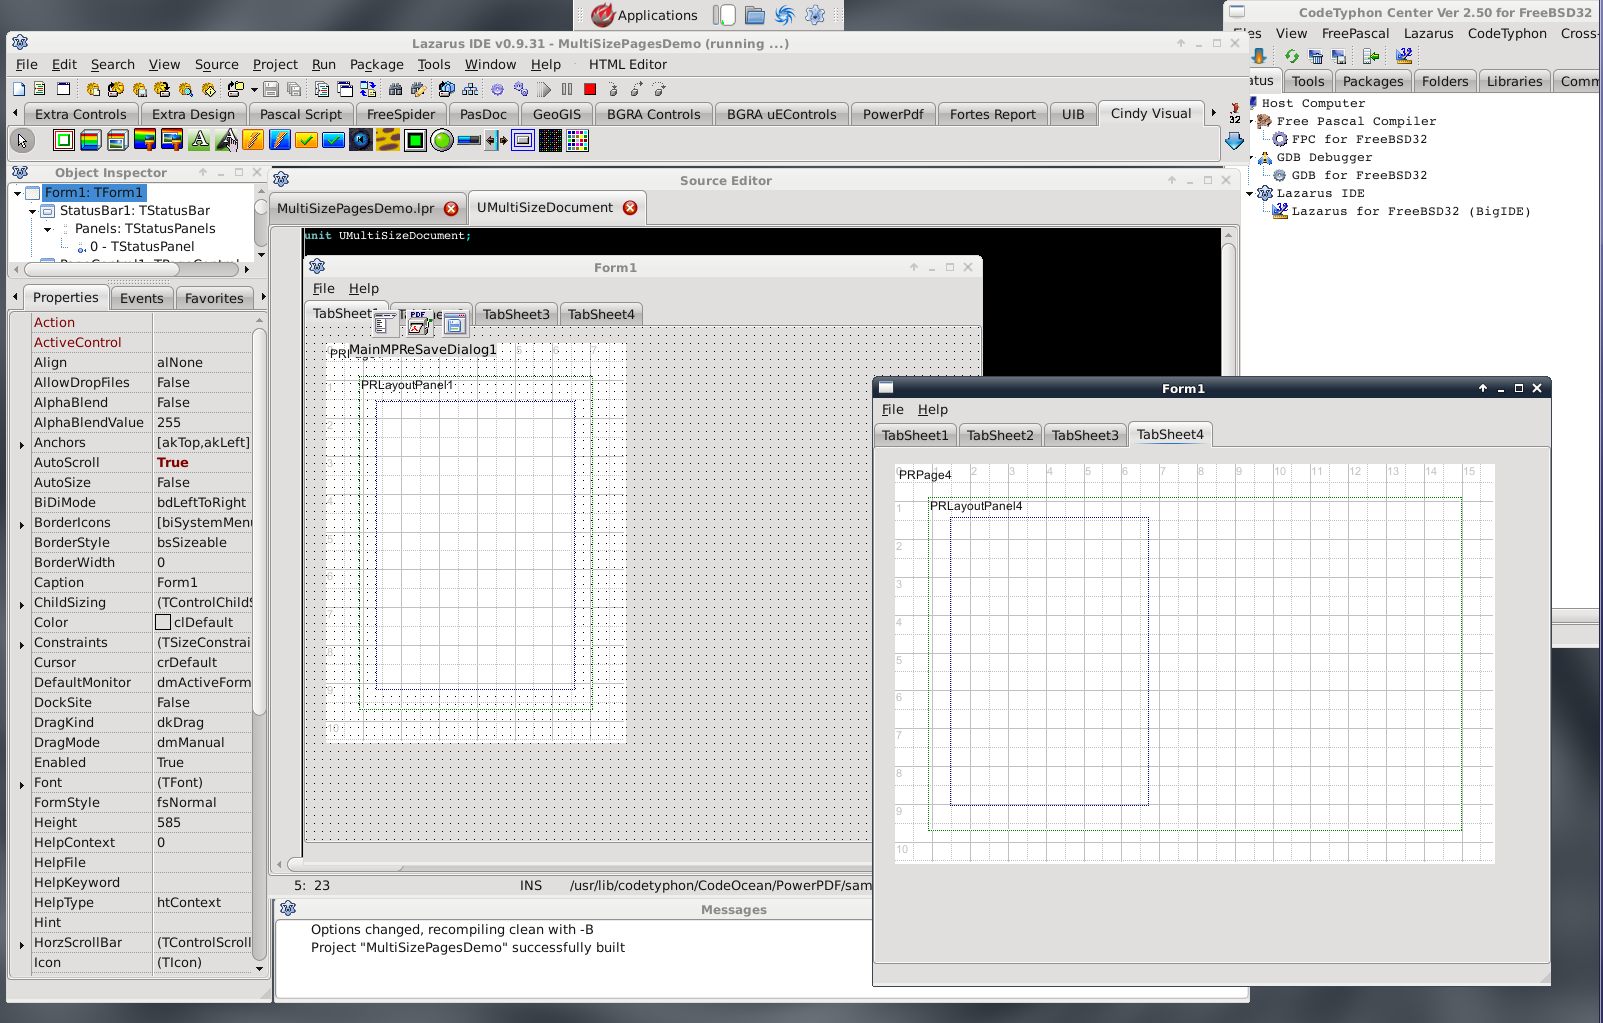Open the file manager folder icon in top panel

pos(755,15)
